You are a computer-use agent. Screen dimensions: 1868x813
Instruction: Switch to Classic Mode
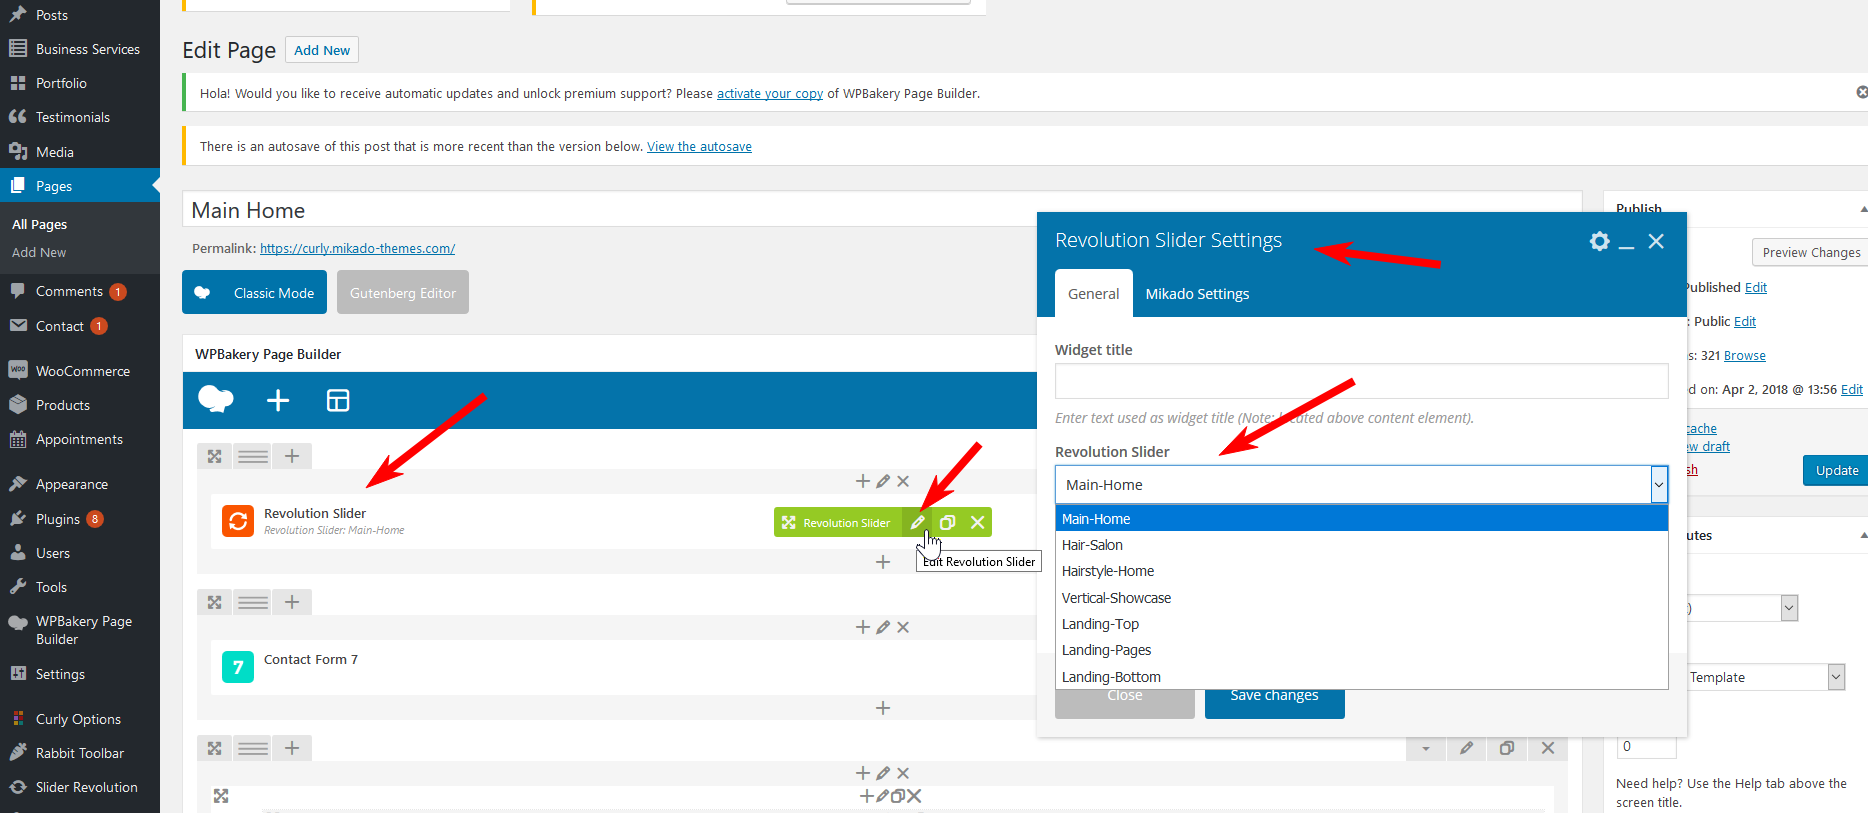click(254, 292)
